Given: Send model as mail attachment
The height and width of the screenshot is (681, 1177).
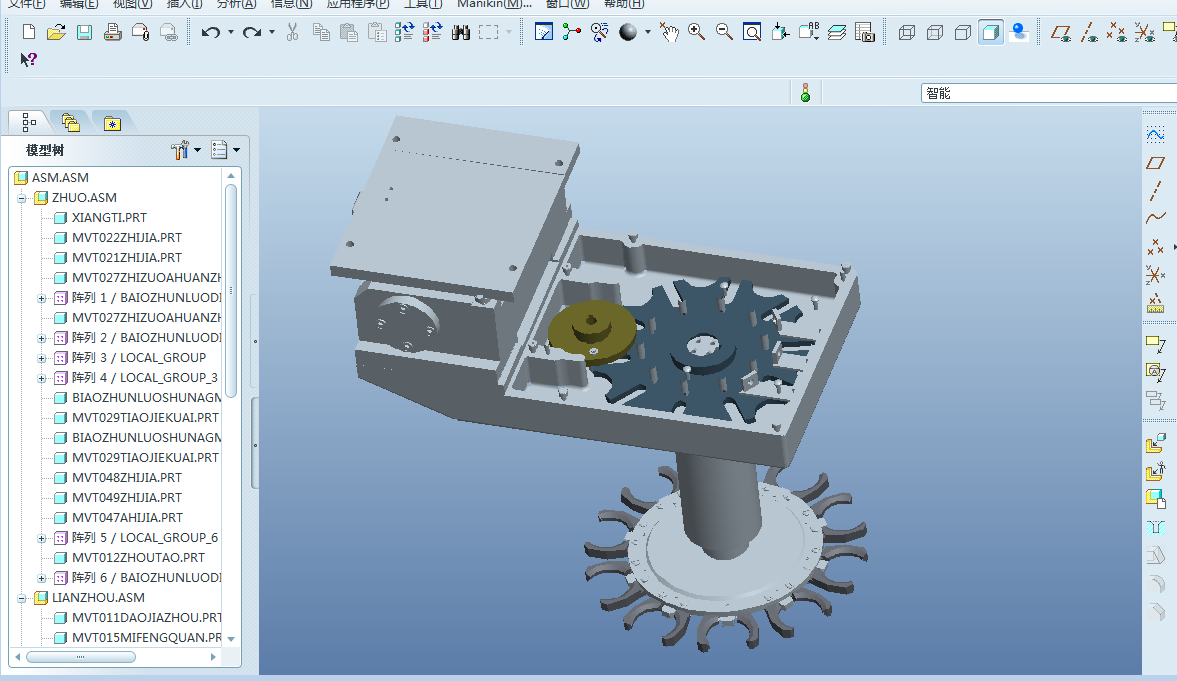Looking at the screenshot, I should tap(140, 32).
